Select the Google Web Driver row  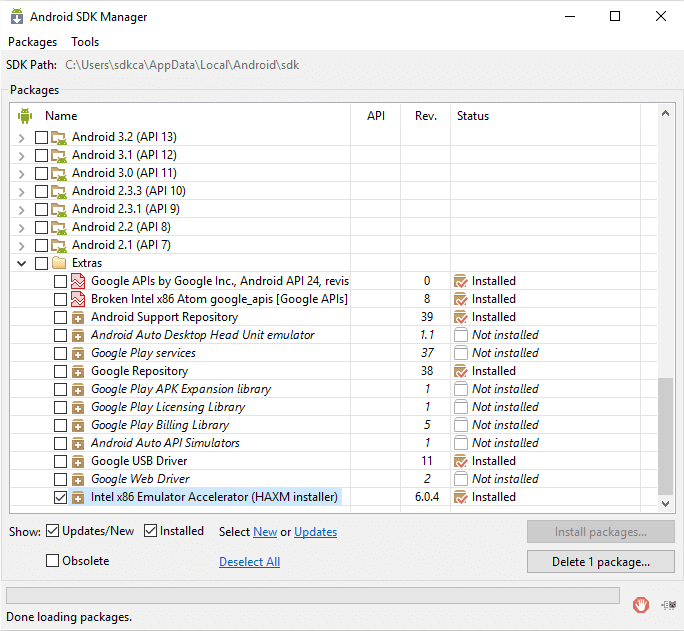pyautogui.click(x=334, y=479)
